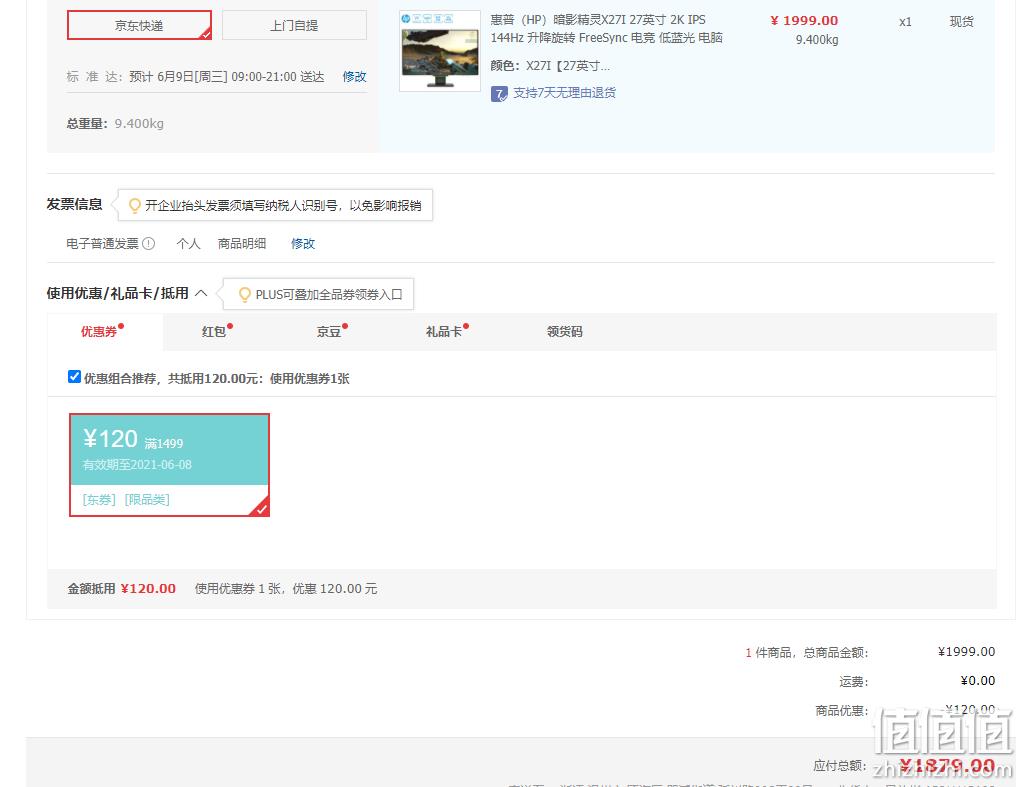Click the info icon beside 电子普通发票
The height and width of the screenshot is (787, 1022).
(149, 244)
